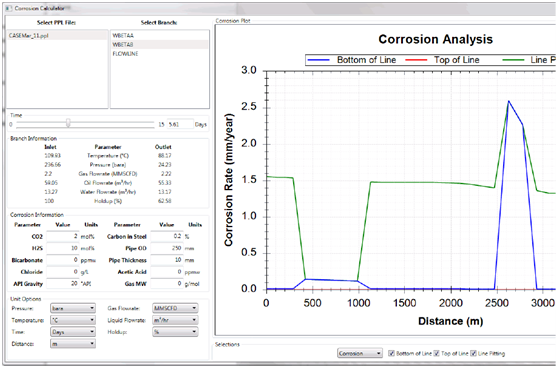Click outlet Temperature value 88.17
The image size is (558, 368).
point(164,156)
